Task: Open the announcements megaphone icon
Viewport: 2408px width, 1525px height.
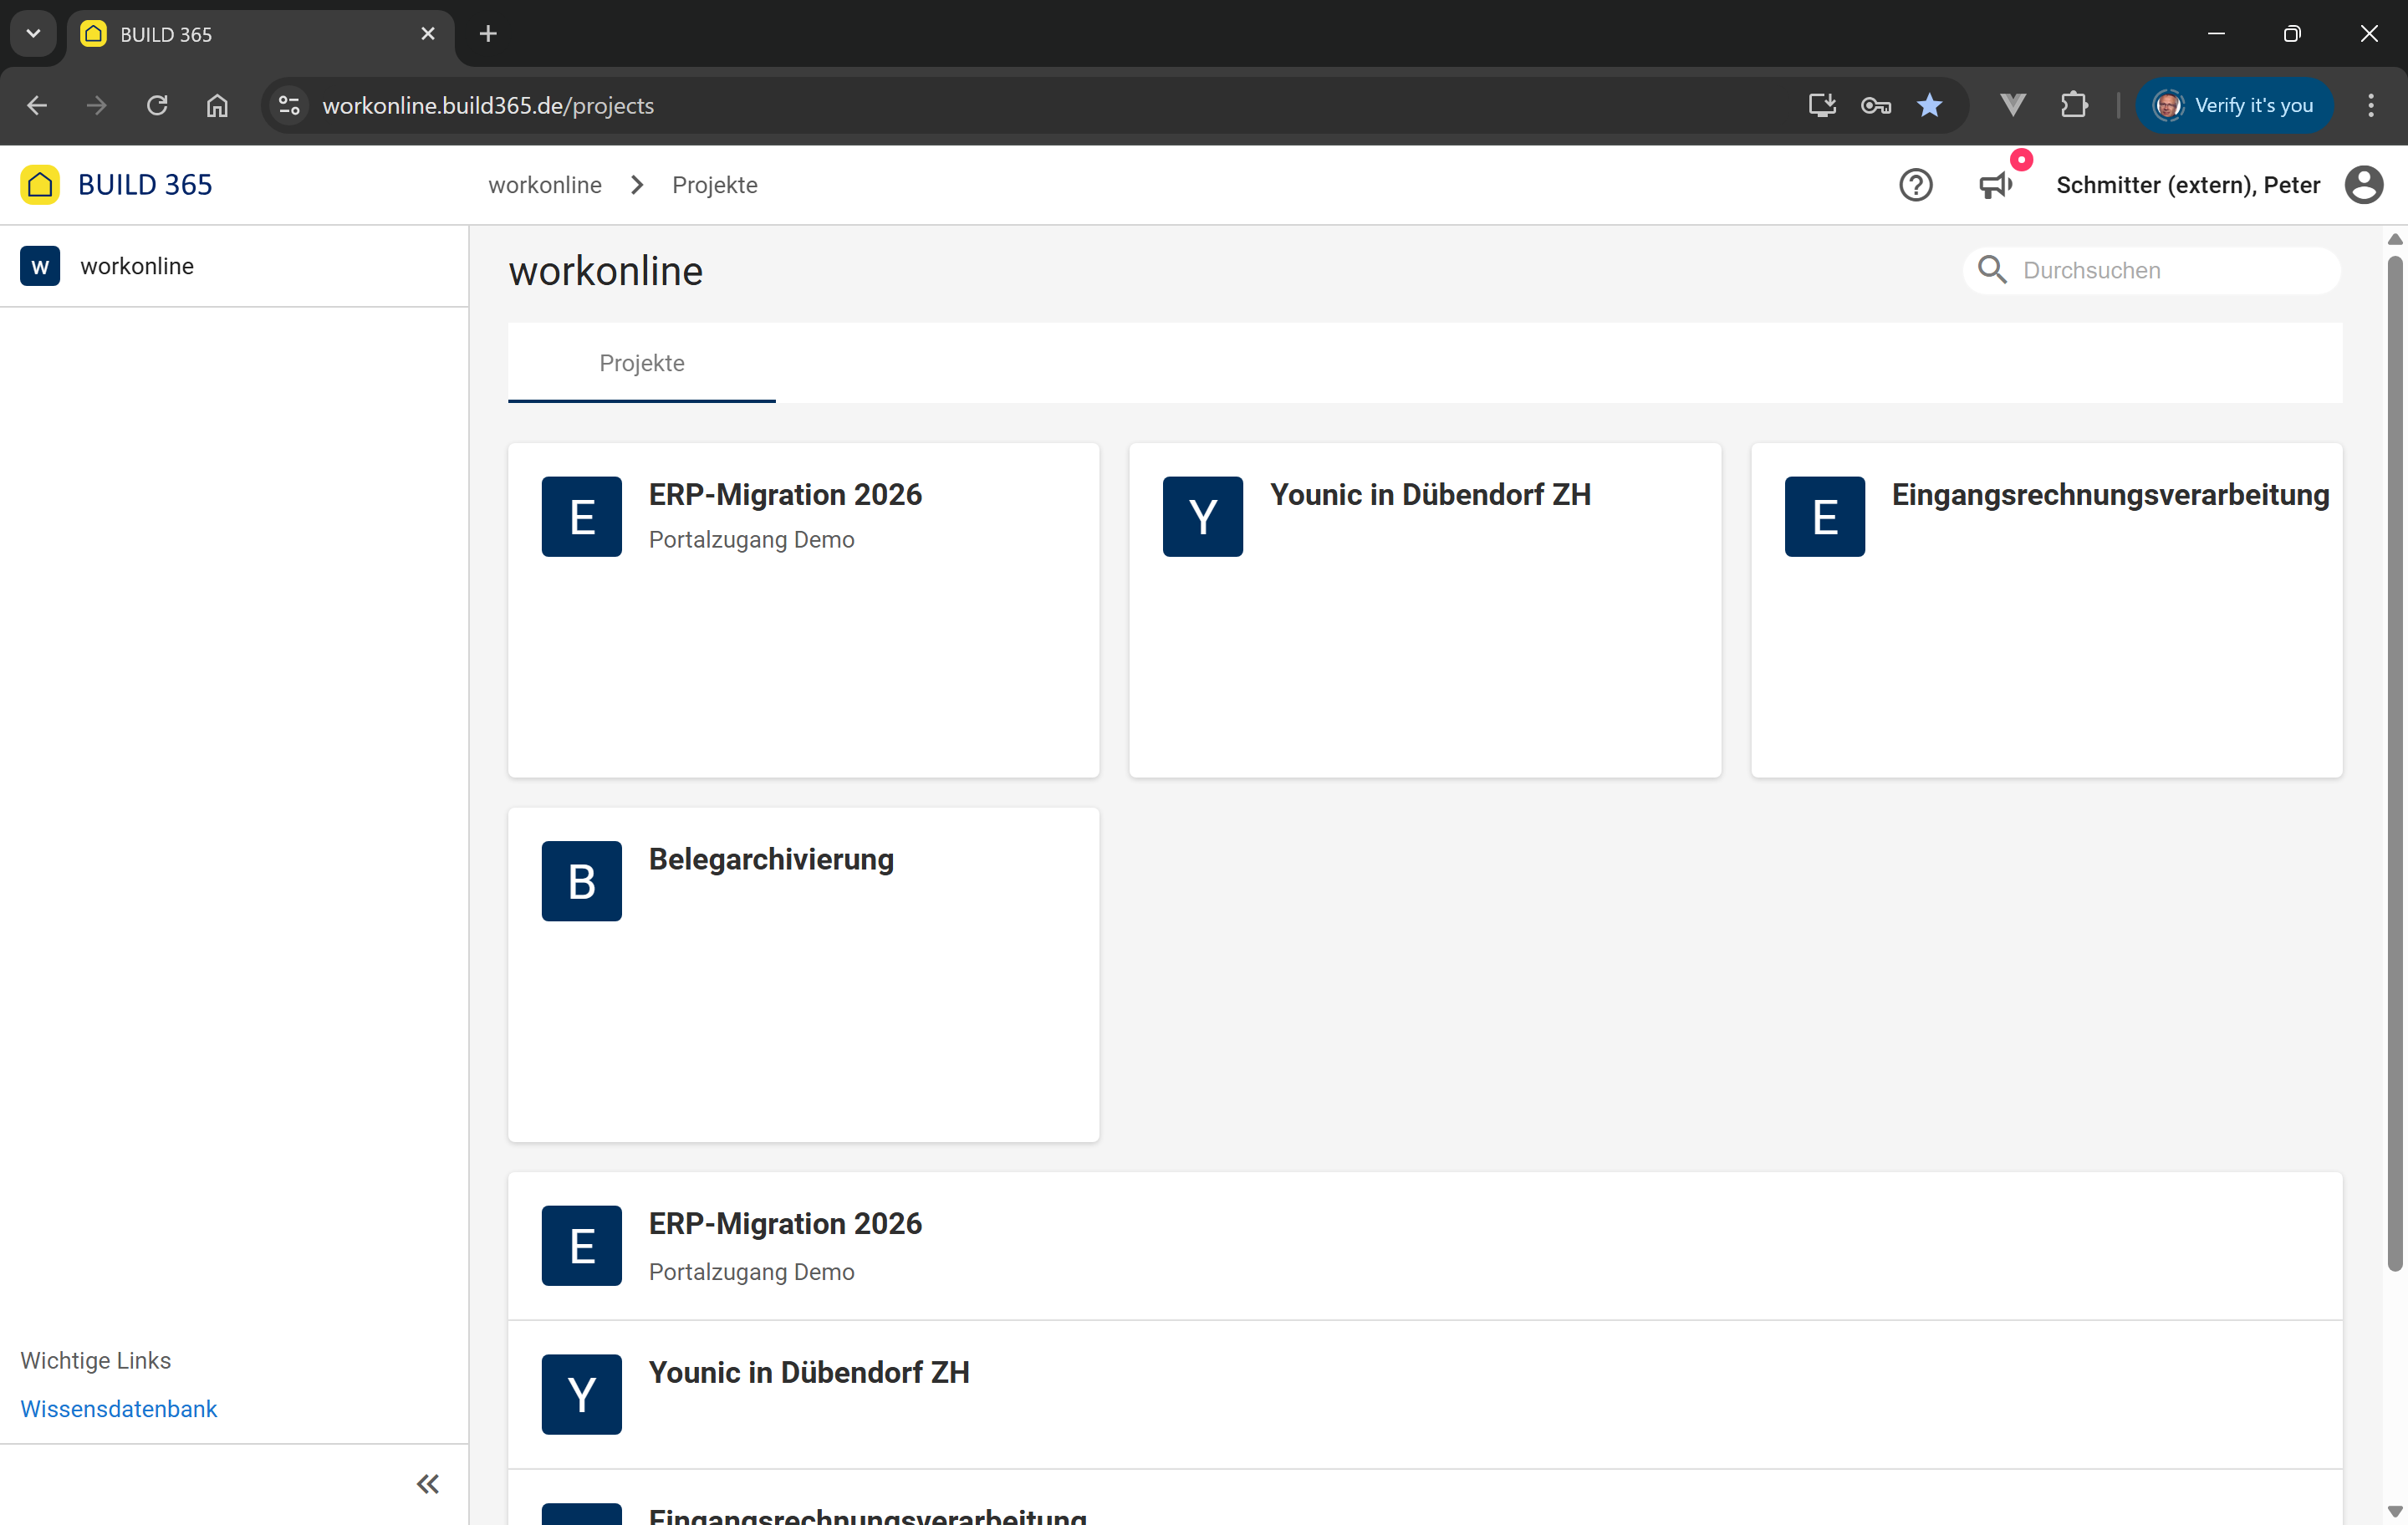Action: point(1995,185)
